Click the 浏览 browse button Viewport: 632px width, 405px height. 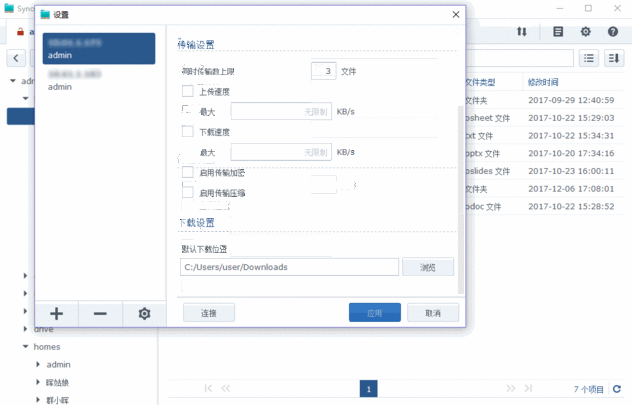tap(428, 267)
